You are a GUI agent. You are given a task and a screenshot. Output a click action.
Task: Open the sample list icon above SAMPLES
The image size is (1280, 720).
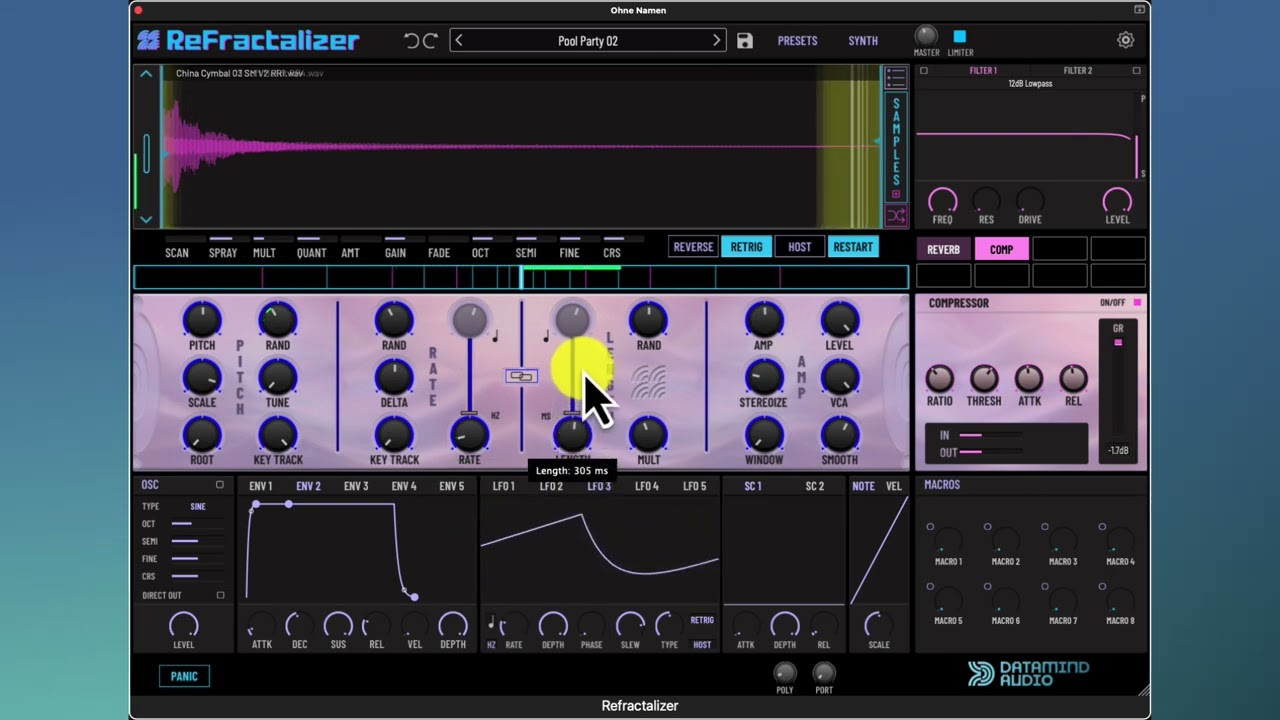click(x=896, y=78)
